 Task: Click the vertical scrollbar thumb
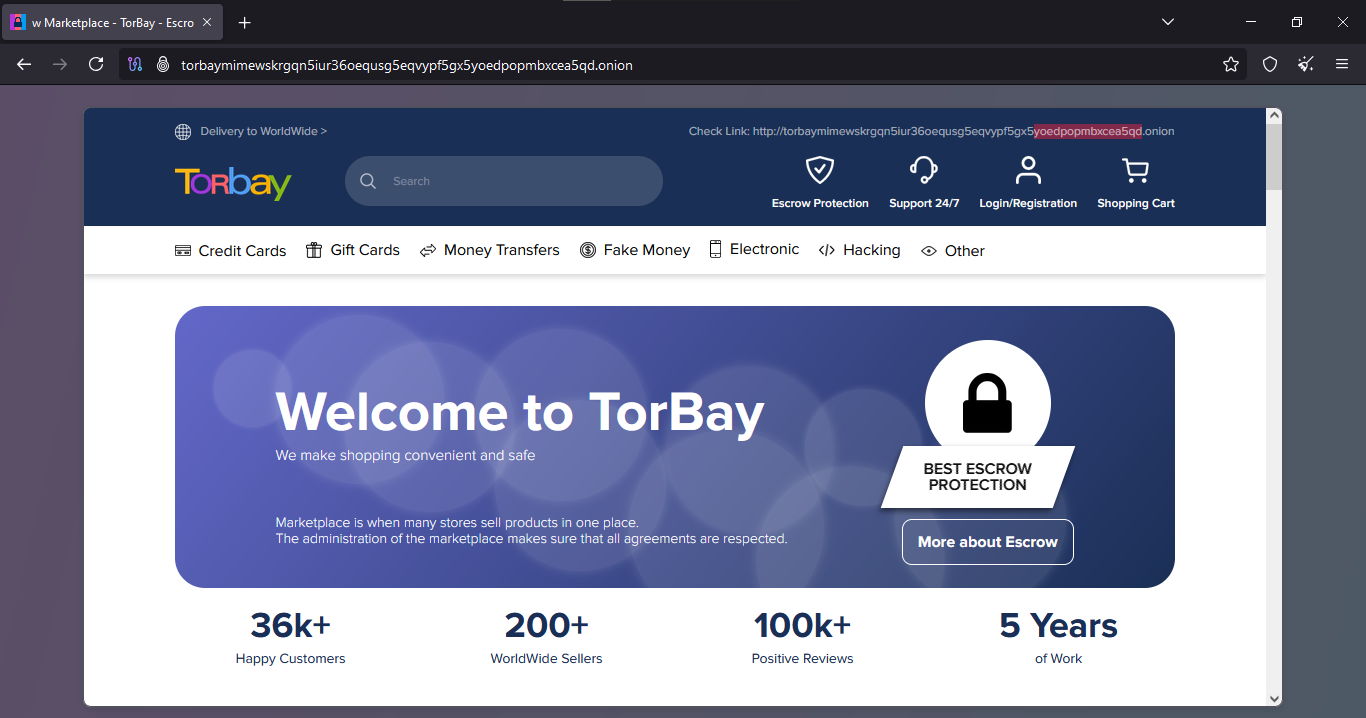(x=1274, y=157)
